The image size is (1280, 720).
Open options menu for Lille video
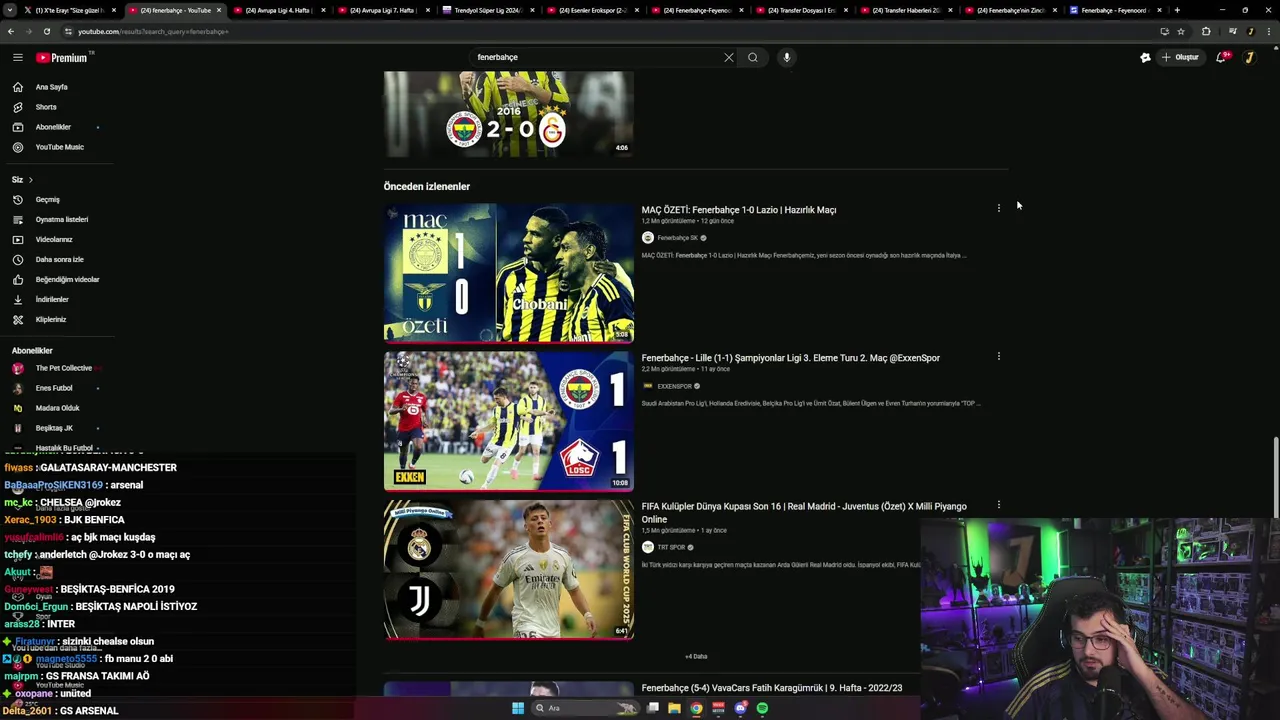pos(998,356)
